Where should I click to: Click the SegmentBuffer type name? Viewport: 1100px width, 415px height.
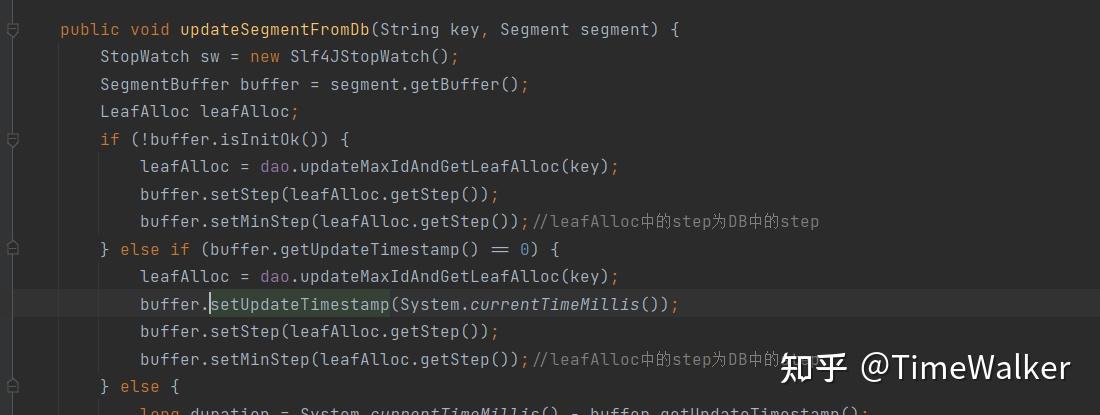(165, 84)
